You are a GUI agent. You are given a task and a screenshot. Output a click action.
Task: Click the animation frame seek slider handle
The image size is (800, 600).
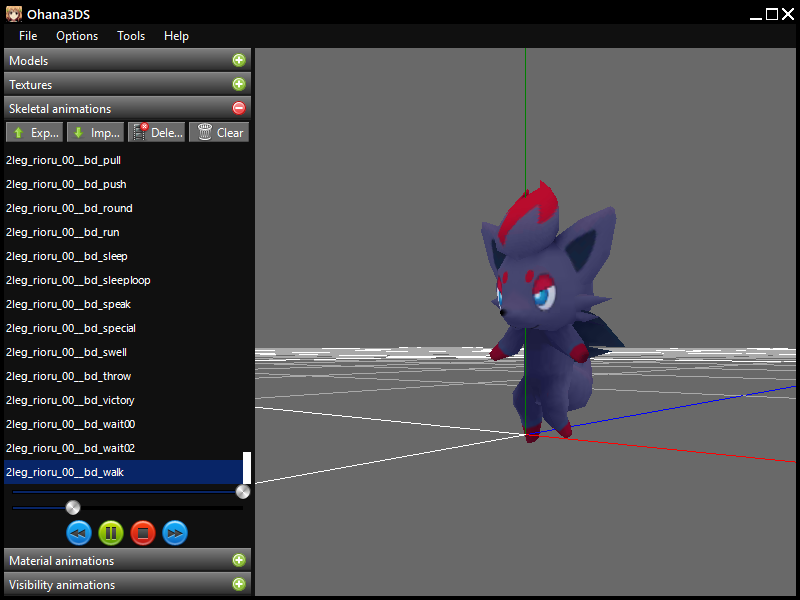tap(73, 508)
